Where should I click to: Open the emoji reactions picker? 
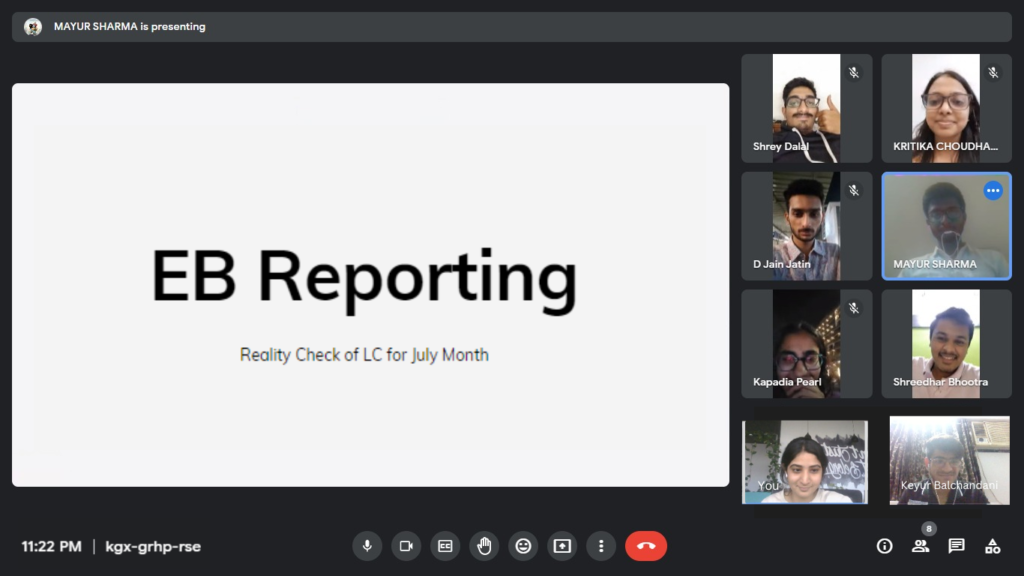pyautogui.click(x=523, y=546)
